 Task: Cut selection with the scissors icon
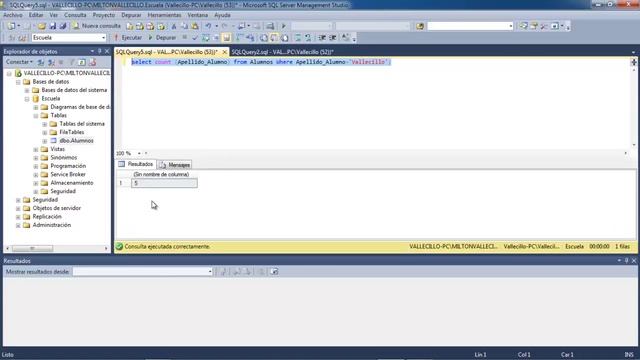tap(174, 26)
